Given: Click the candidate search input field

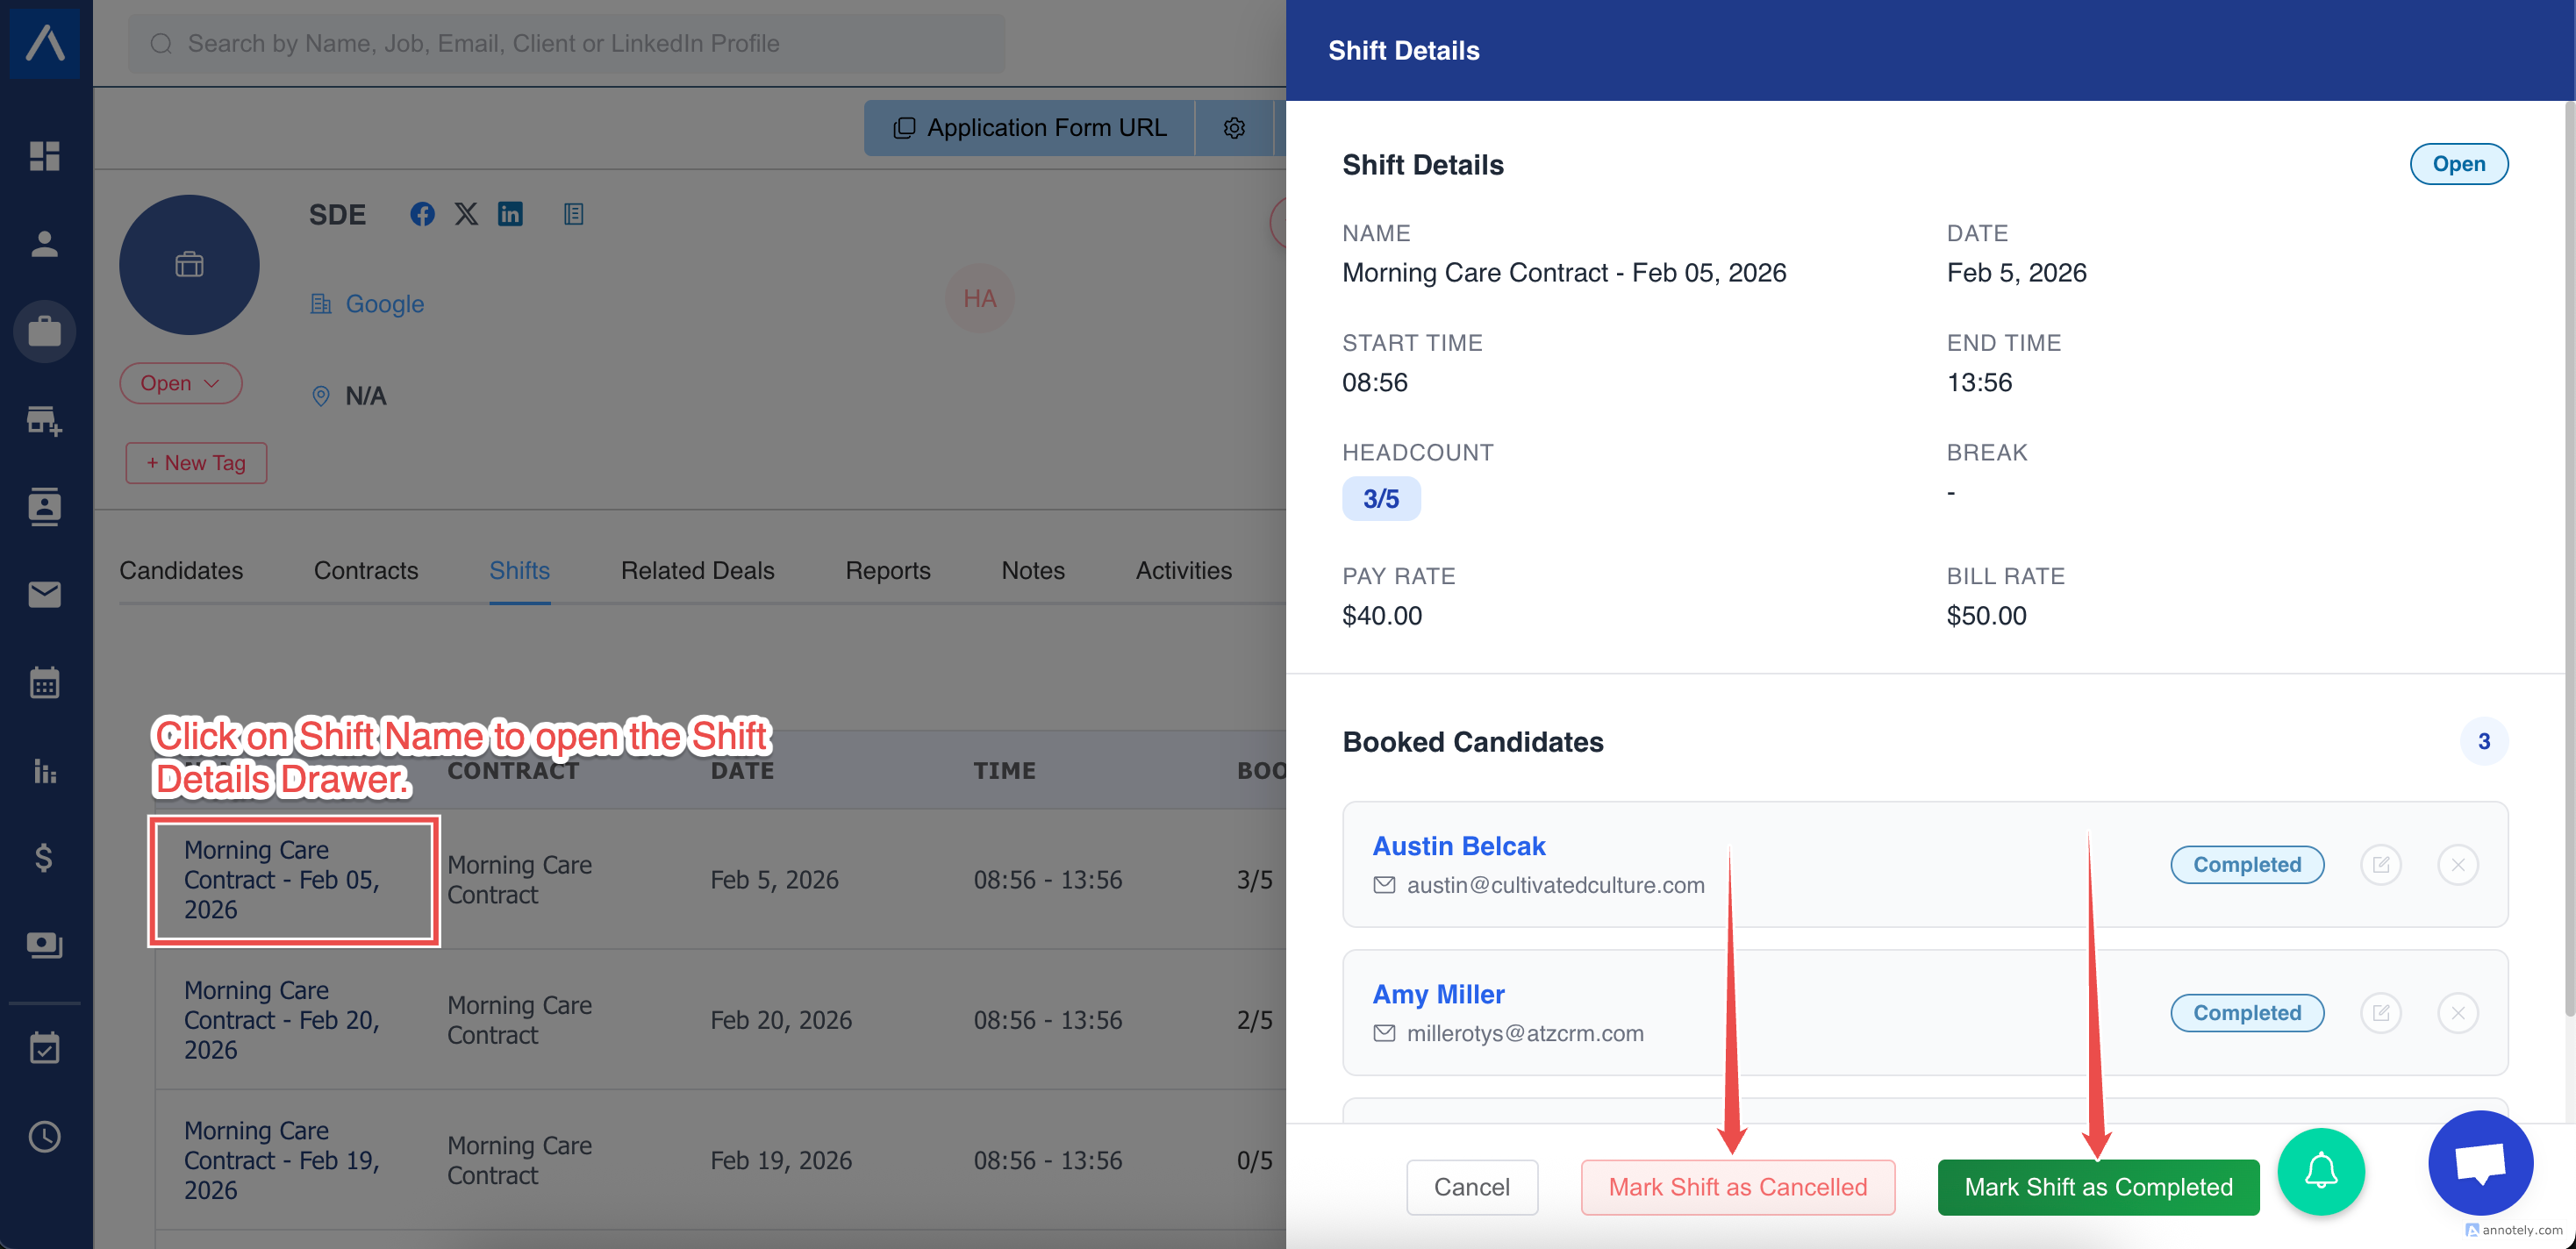Looking at the screenshot, I should 566,43.
